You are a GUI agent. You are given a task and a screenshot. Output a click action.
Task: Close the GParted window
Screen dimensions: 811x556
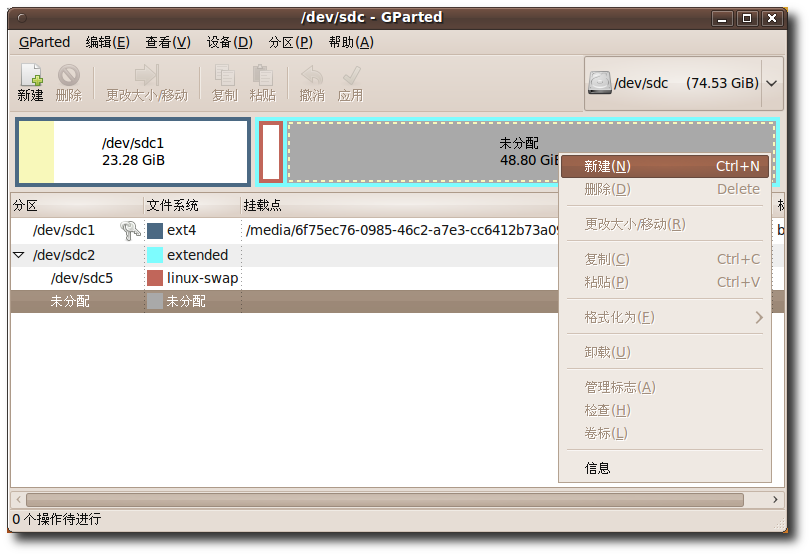772,19
